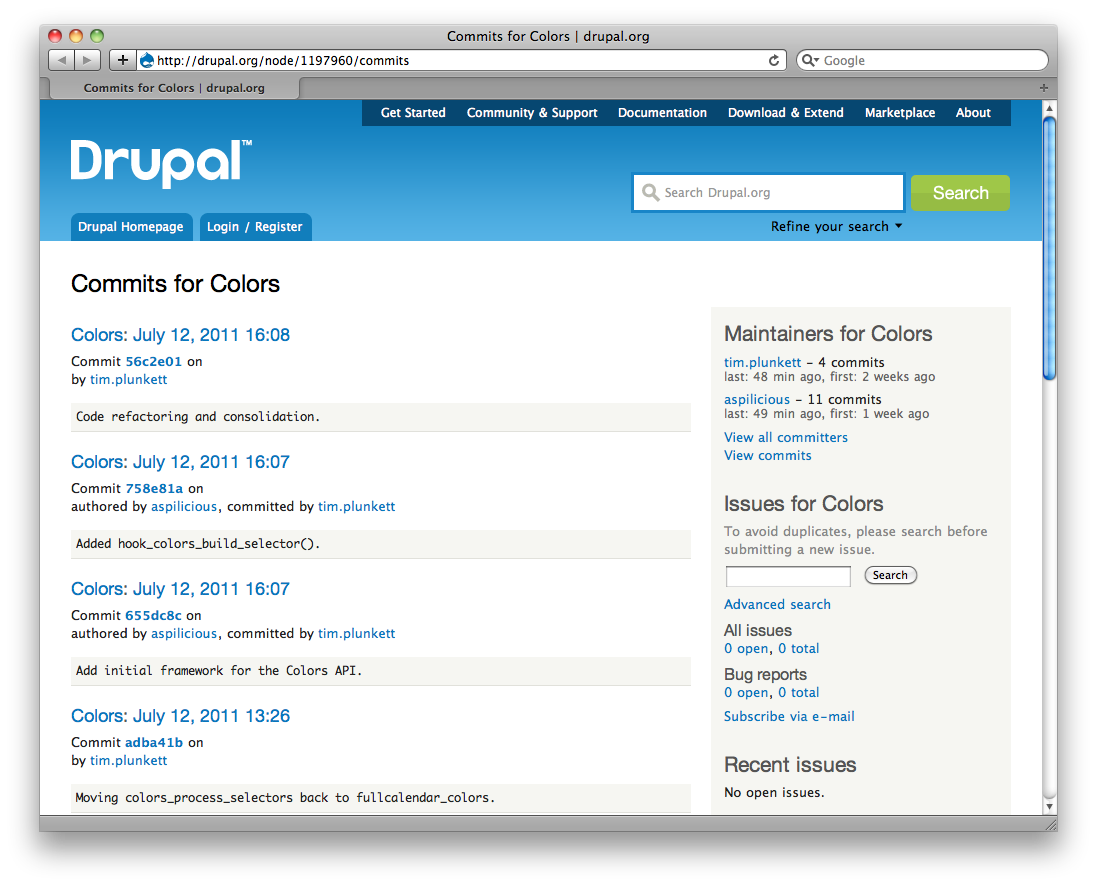Open commit hash 56c2e01
The height and width of the screenshot is (886, 1097).
pos(153,361)
